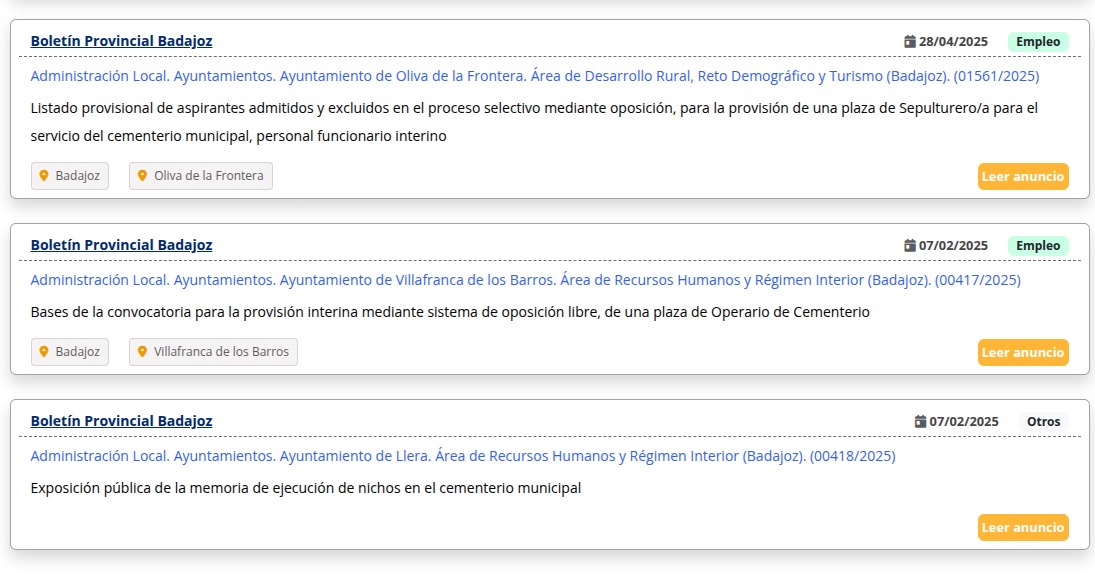Click the pin icon on Oliva de la Frontera tag
This screenshot has width=1095, height=575.
coord(142,176)
